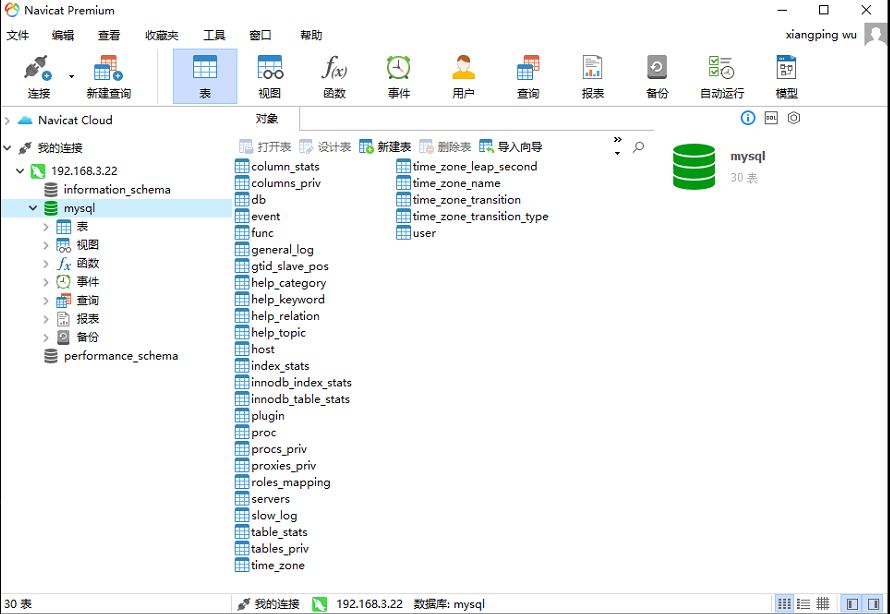Select the 对象 tab
Screen dimensions: 890x614
(267, 119)
